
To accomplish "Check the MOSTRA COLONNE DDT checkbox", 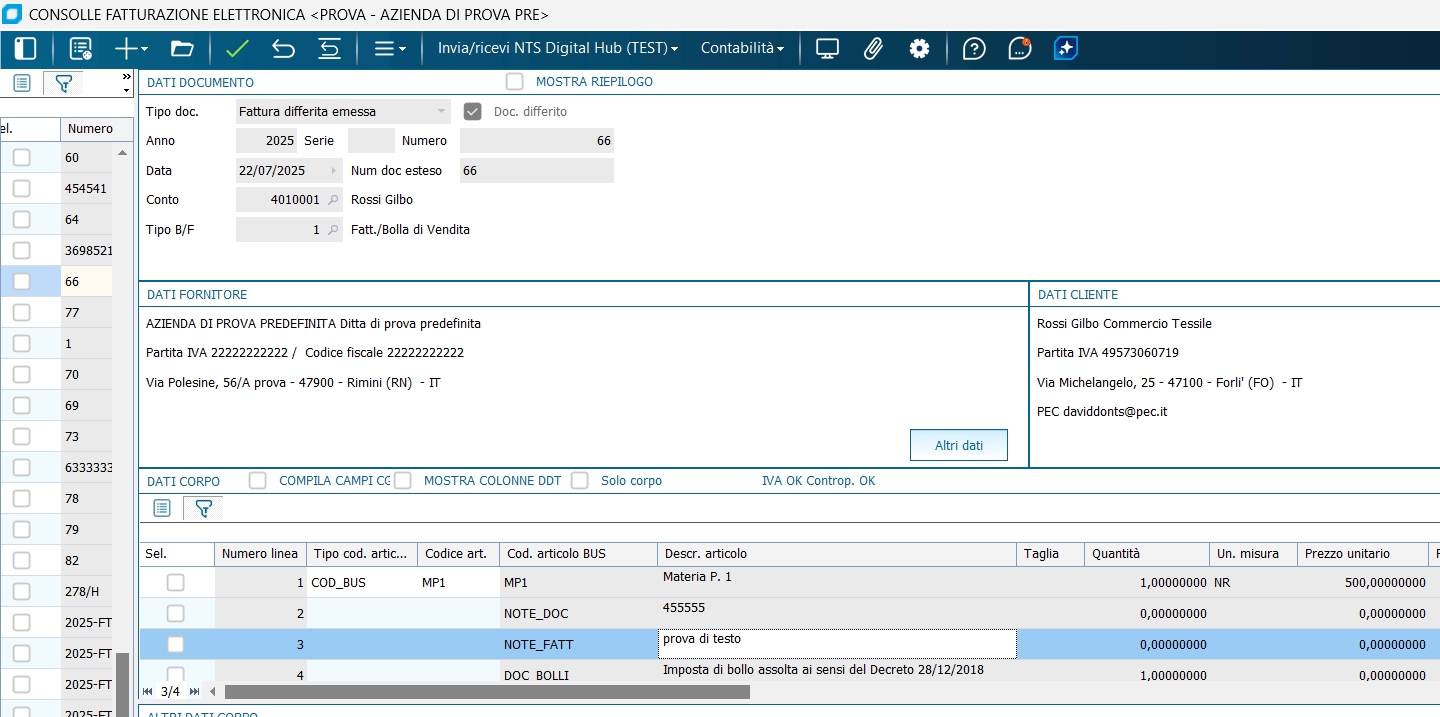I will [x=403, y=481].
